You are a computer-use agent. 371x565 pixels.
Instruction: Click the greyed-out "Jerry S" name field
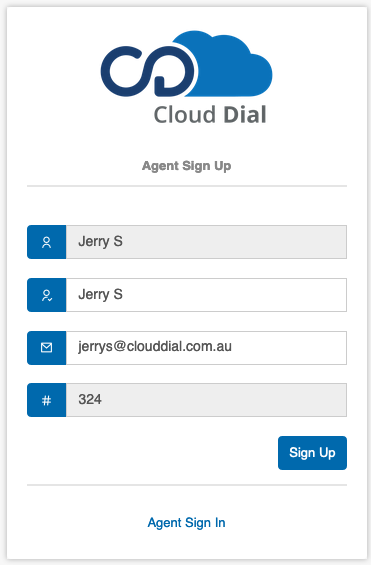(x=206, y=242)
